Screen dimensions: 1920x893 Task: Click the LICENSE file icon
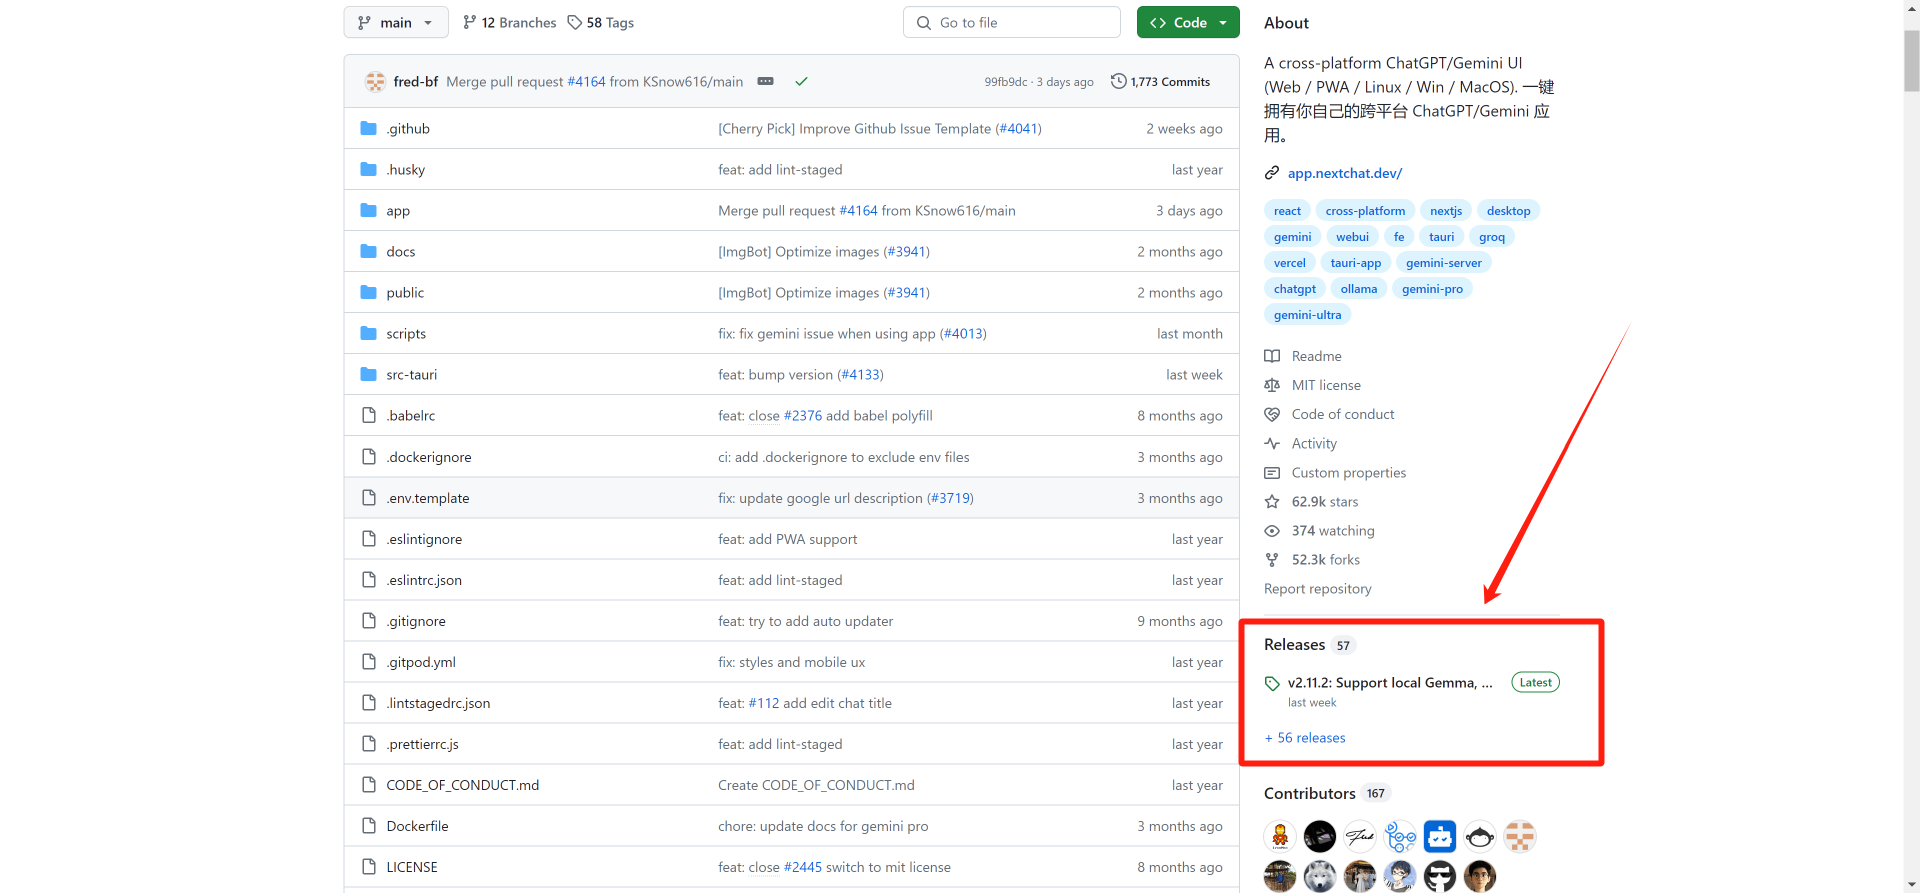pyautogui.click(x=369, y=866)
